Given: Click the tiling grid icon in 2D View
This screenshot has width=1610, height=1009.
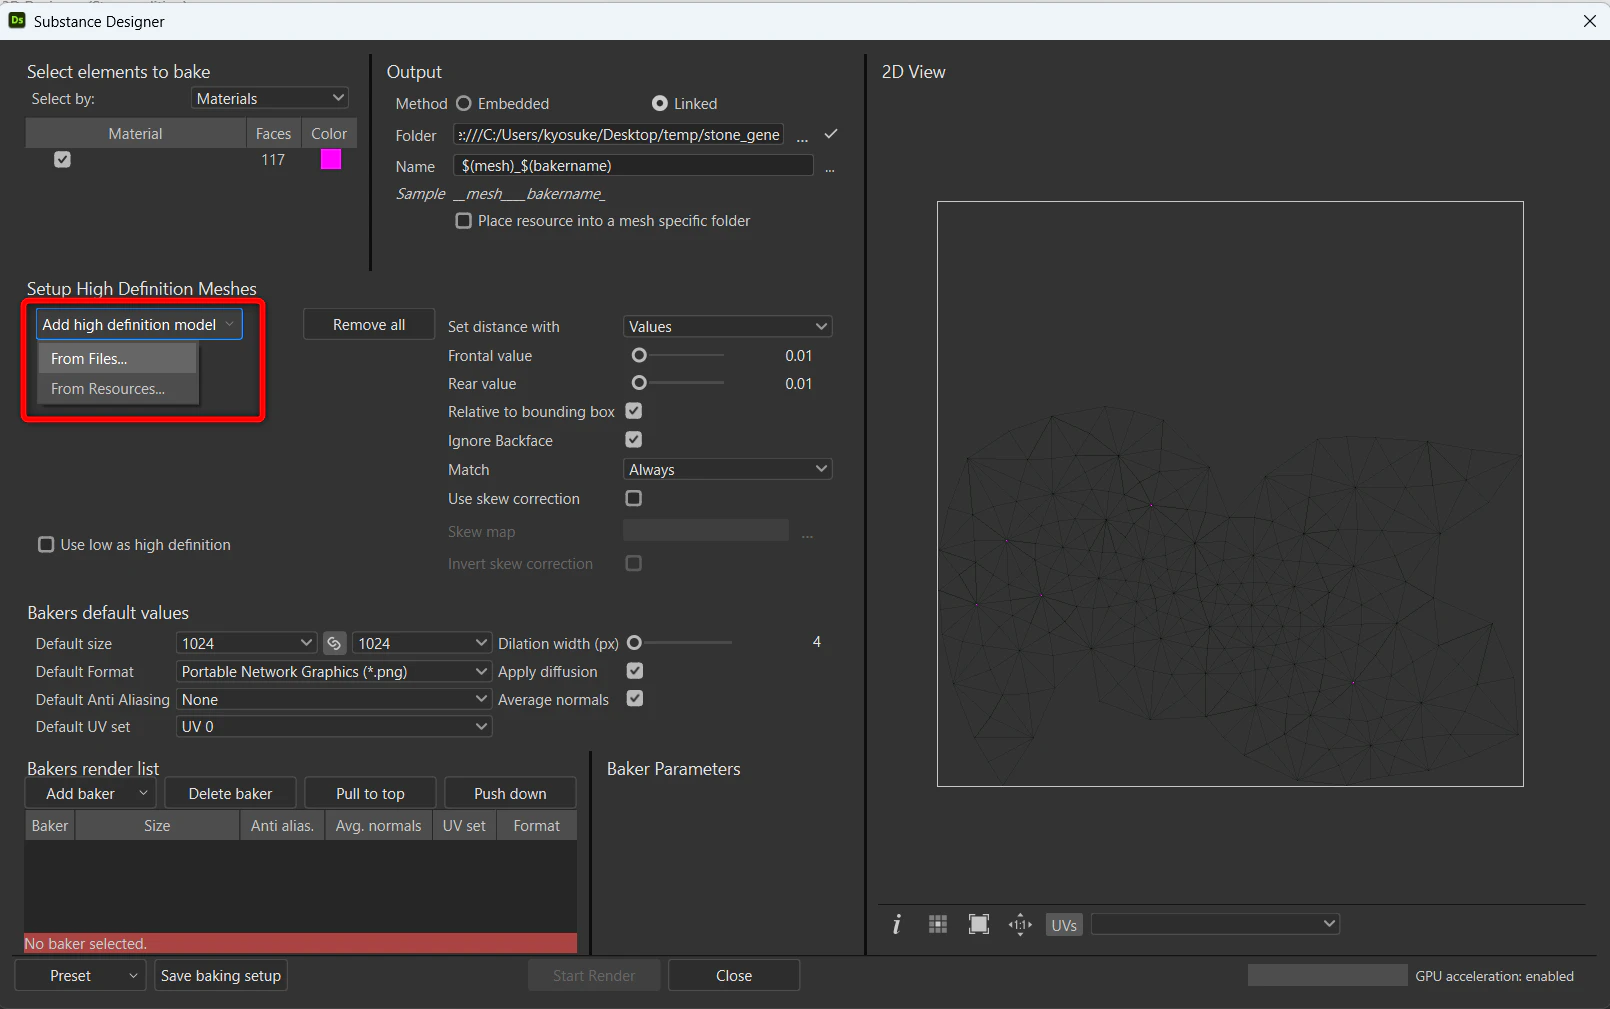Looking at the screenshot, I should [x=938, y=925].
